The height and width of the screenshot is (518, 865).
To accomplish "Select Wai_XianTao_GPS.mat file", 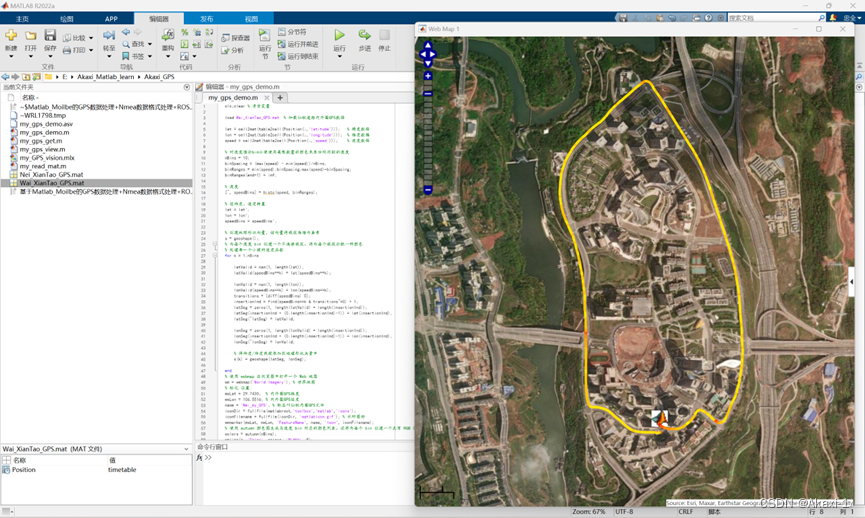I will pos(96,183).
